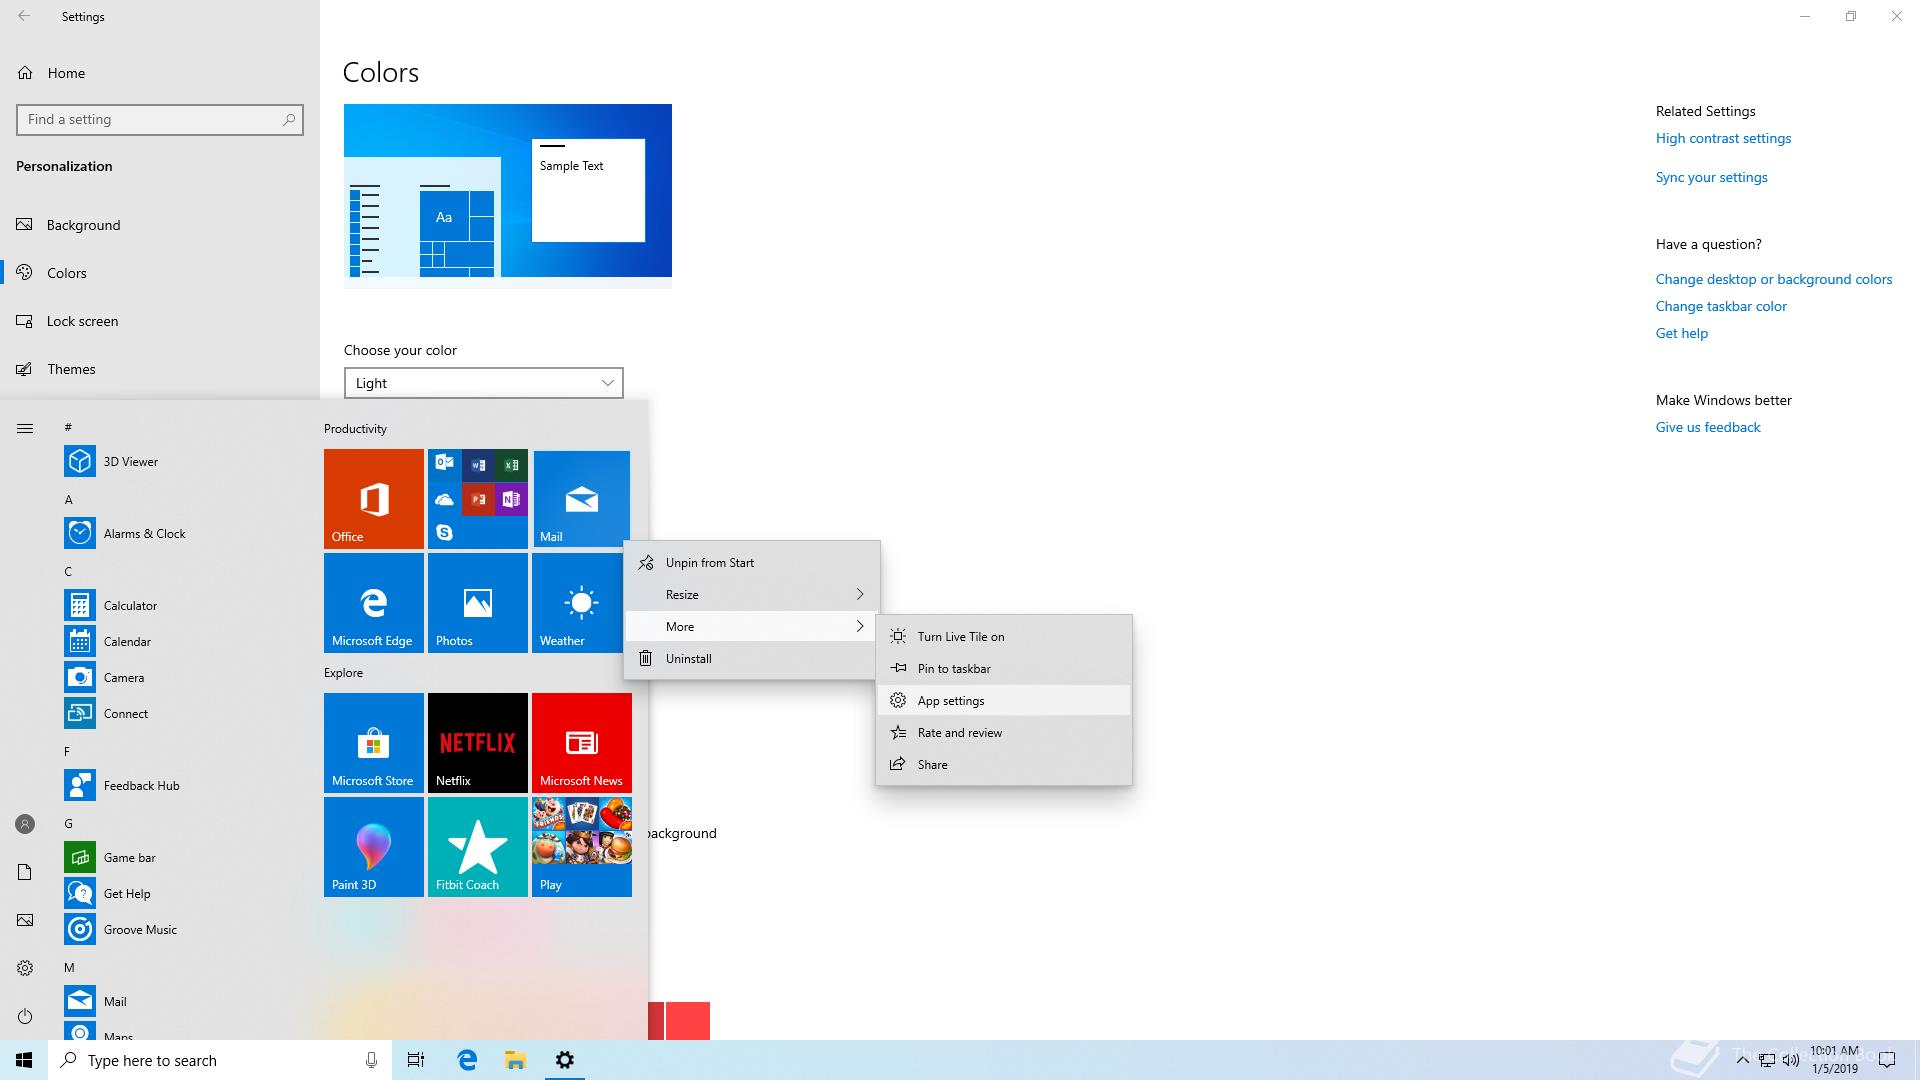The height and width of the screenshot is (1080, 1920).
Task: Open the Office tile in Start
Action: point(374,499)
